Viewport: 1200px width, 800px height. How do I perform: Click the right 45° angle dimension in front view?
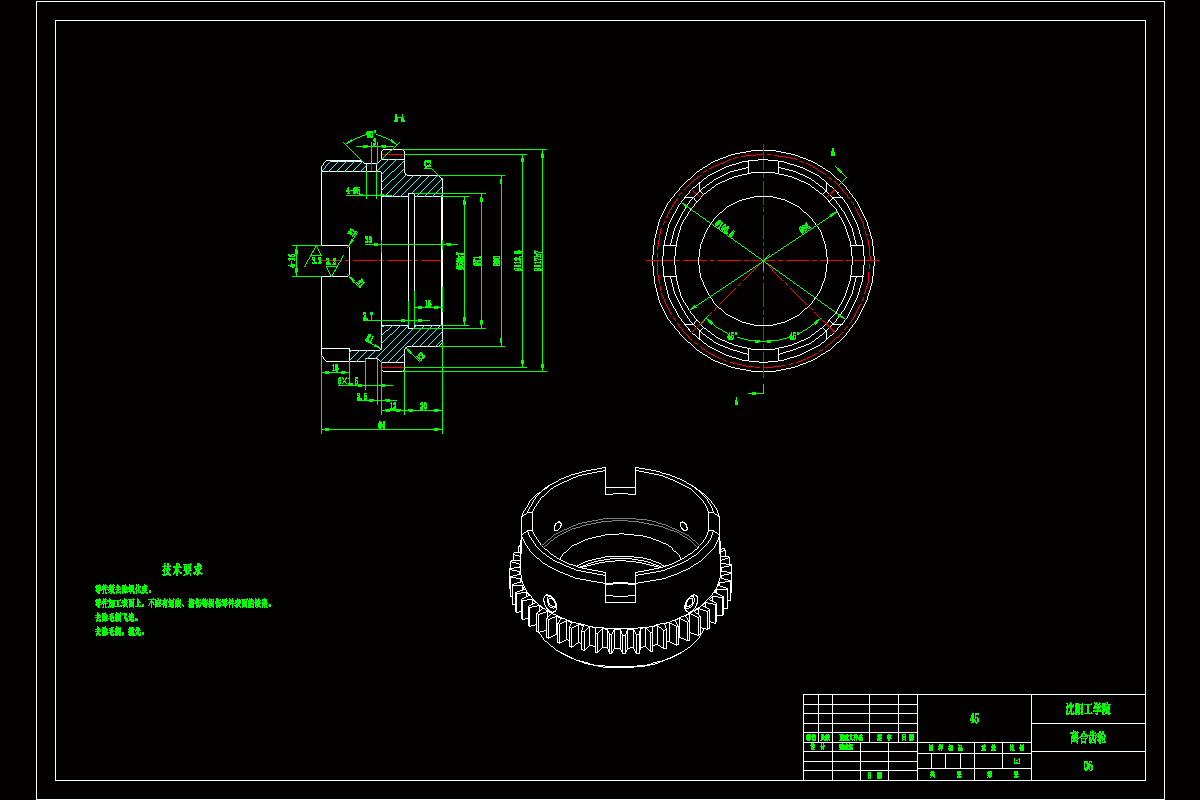coord(795,336)
